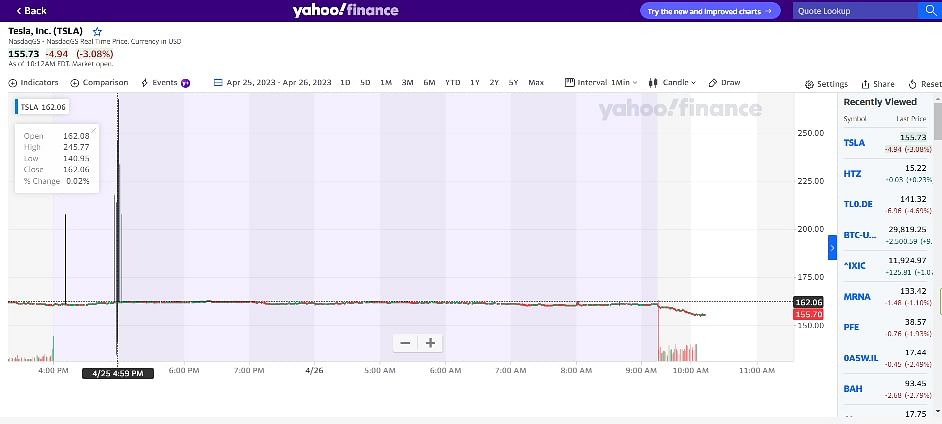942x424 pixels.
Task: Open the Candle chart type dropdown
Action: coord(672,83)
